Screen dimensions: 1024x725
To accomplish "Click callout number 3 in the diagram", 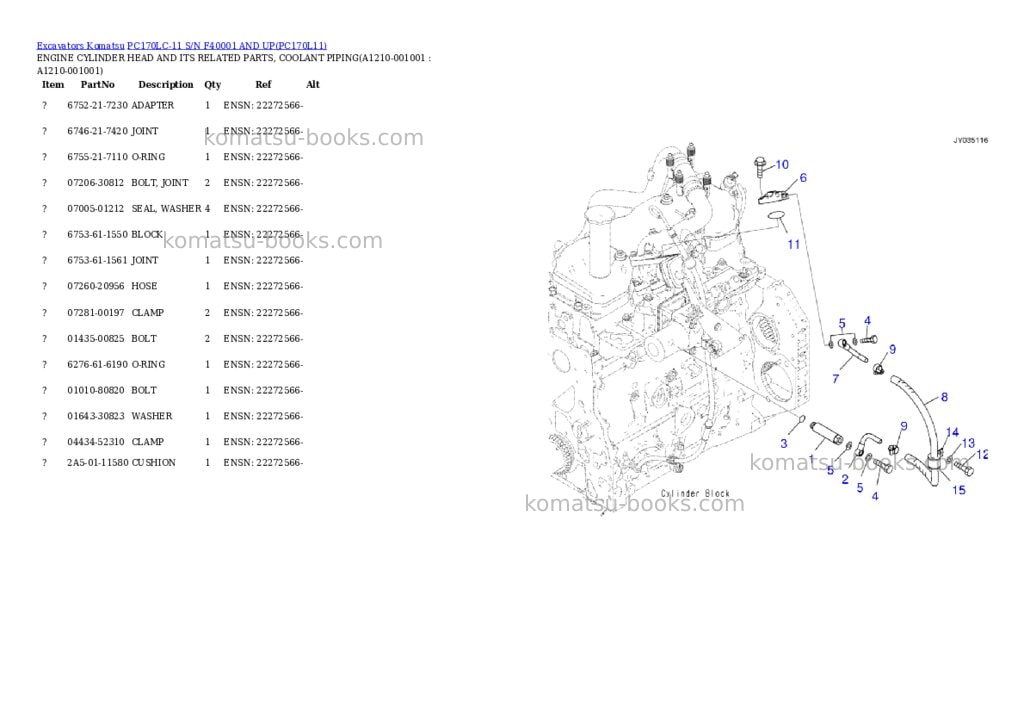I will coord(784,443).
